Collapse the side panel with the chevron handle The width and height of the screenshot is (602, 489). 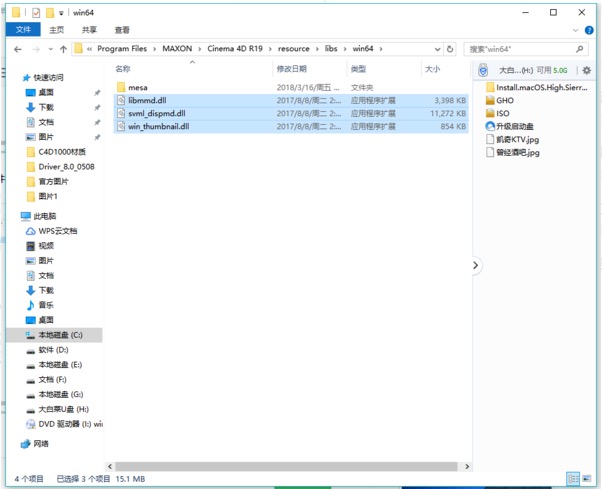pos(475,265)
